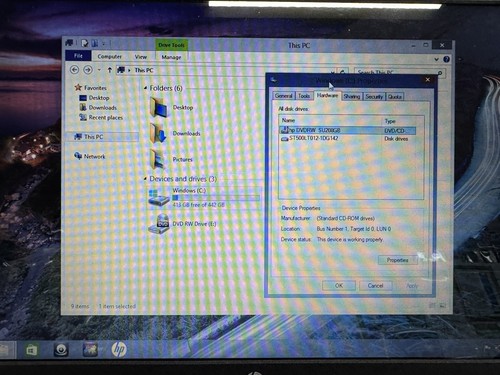Click the Windows (C:) space usage bar
Viewport: 500px width, 375px height.
click(216, 198)
